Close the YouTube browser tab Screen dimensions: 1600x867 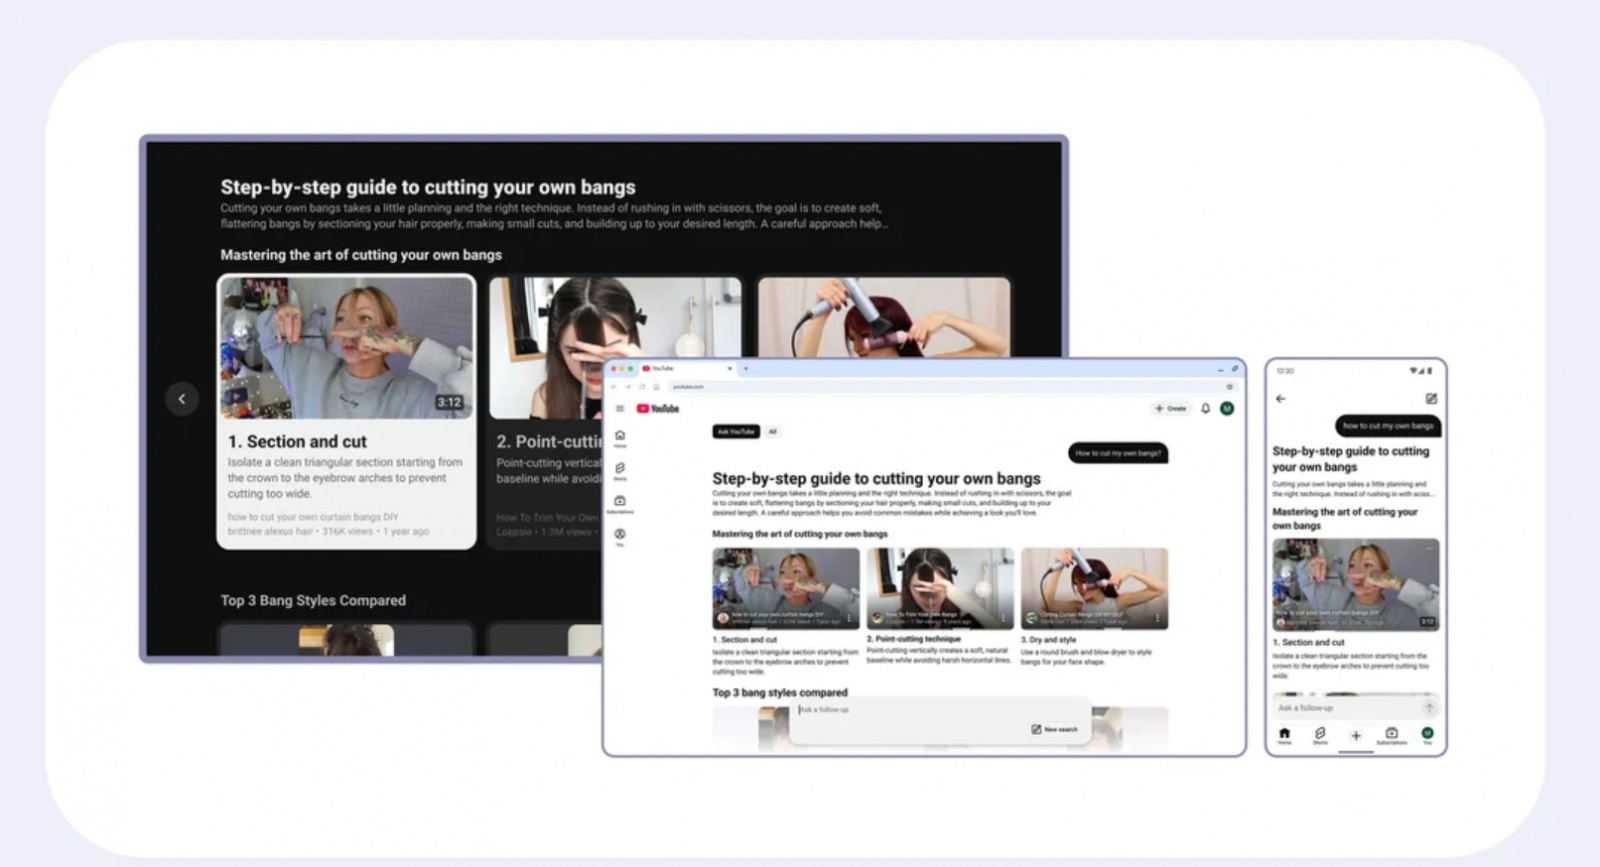pyautogui.click(x=730, y=369)
